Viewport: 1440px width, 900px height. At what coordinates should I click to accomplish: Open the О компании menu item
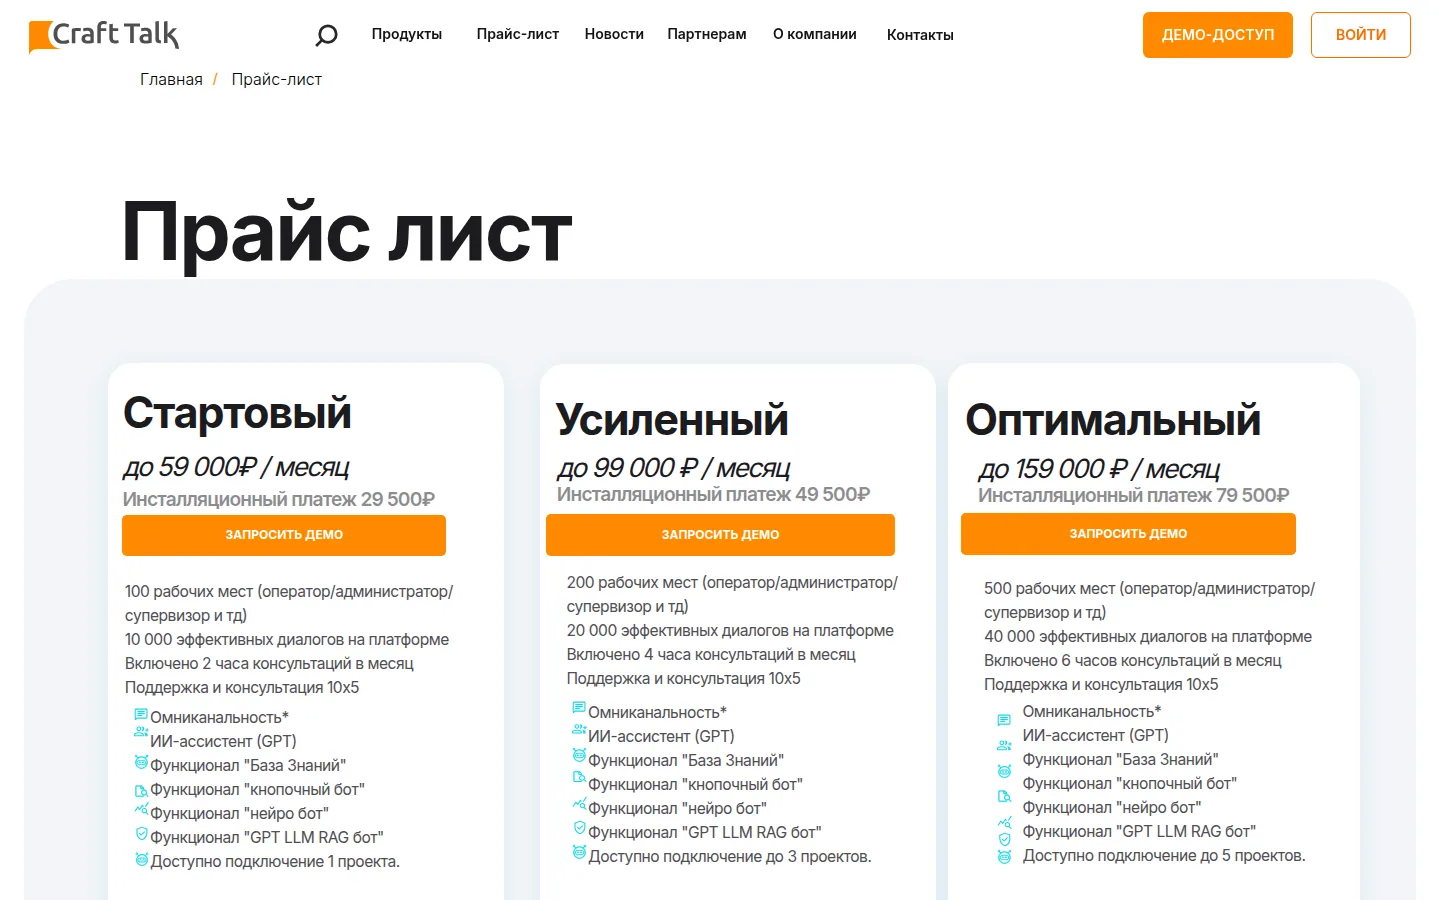[815, 34]
